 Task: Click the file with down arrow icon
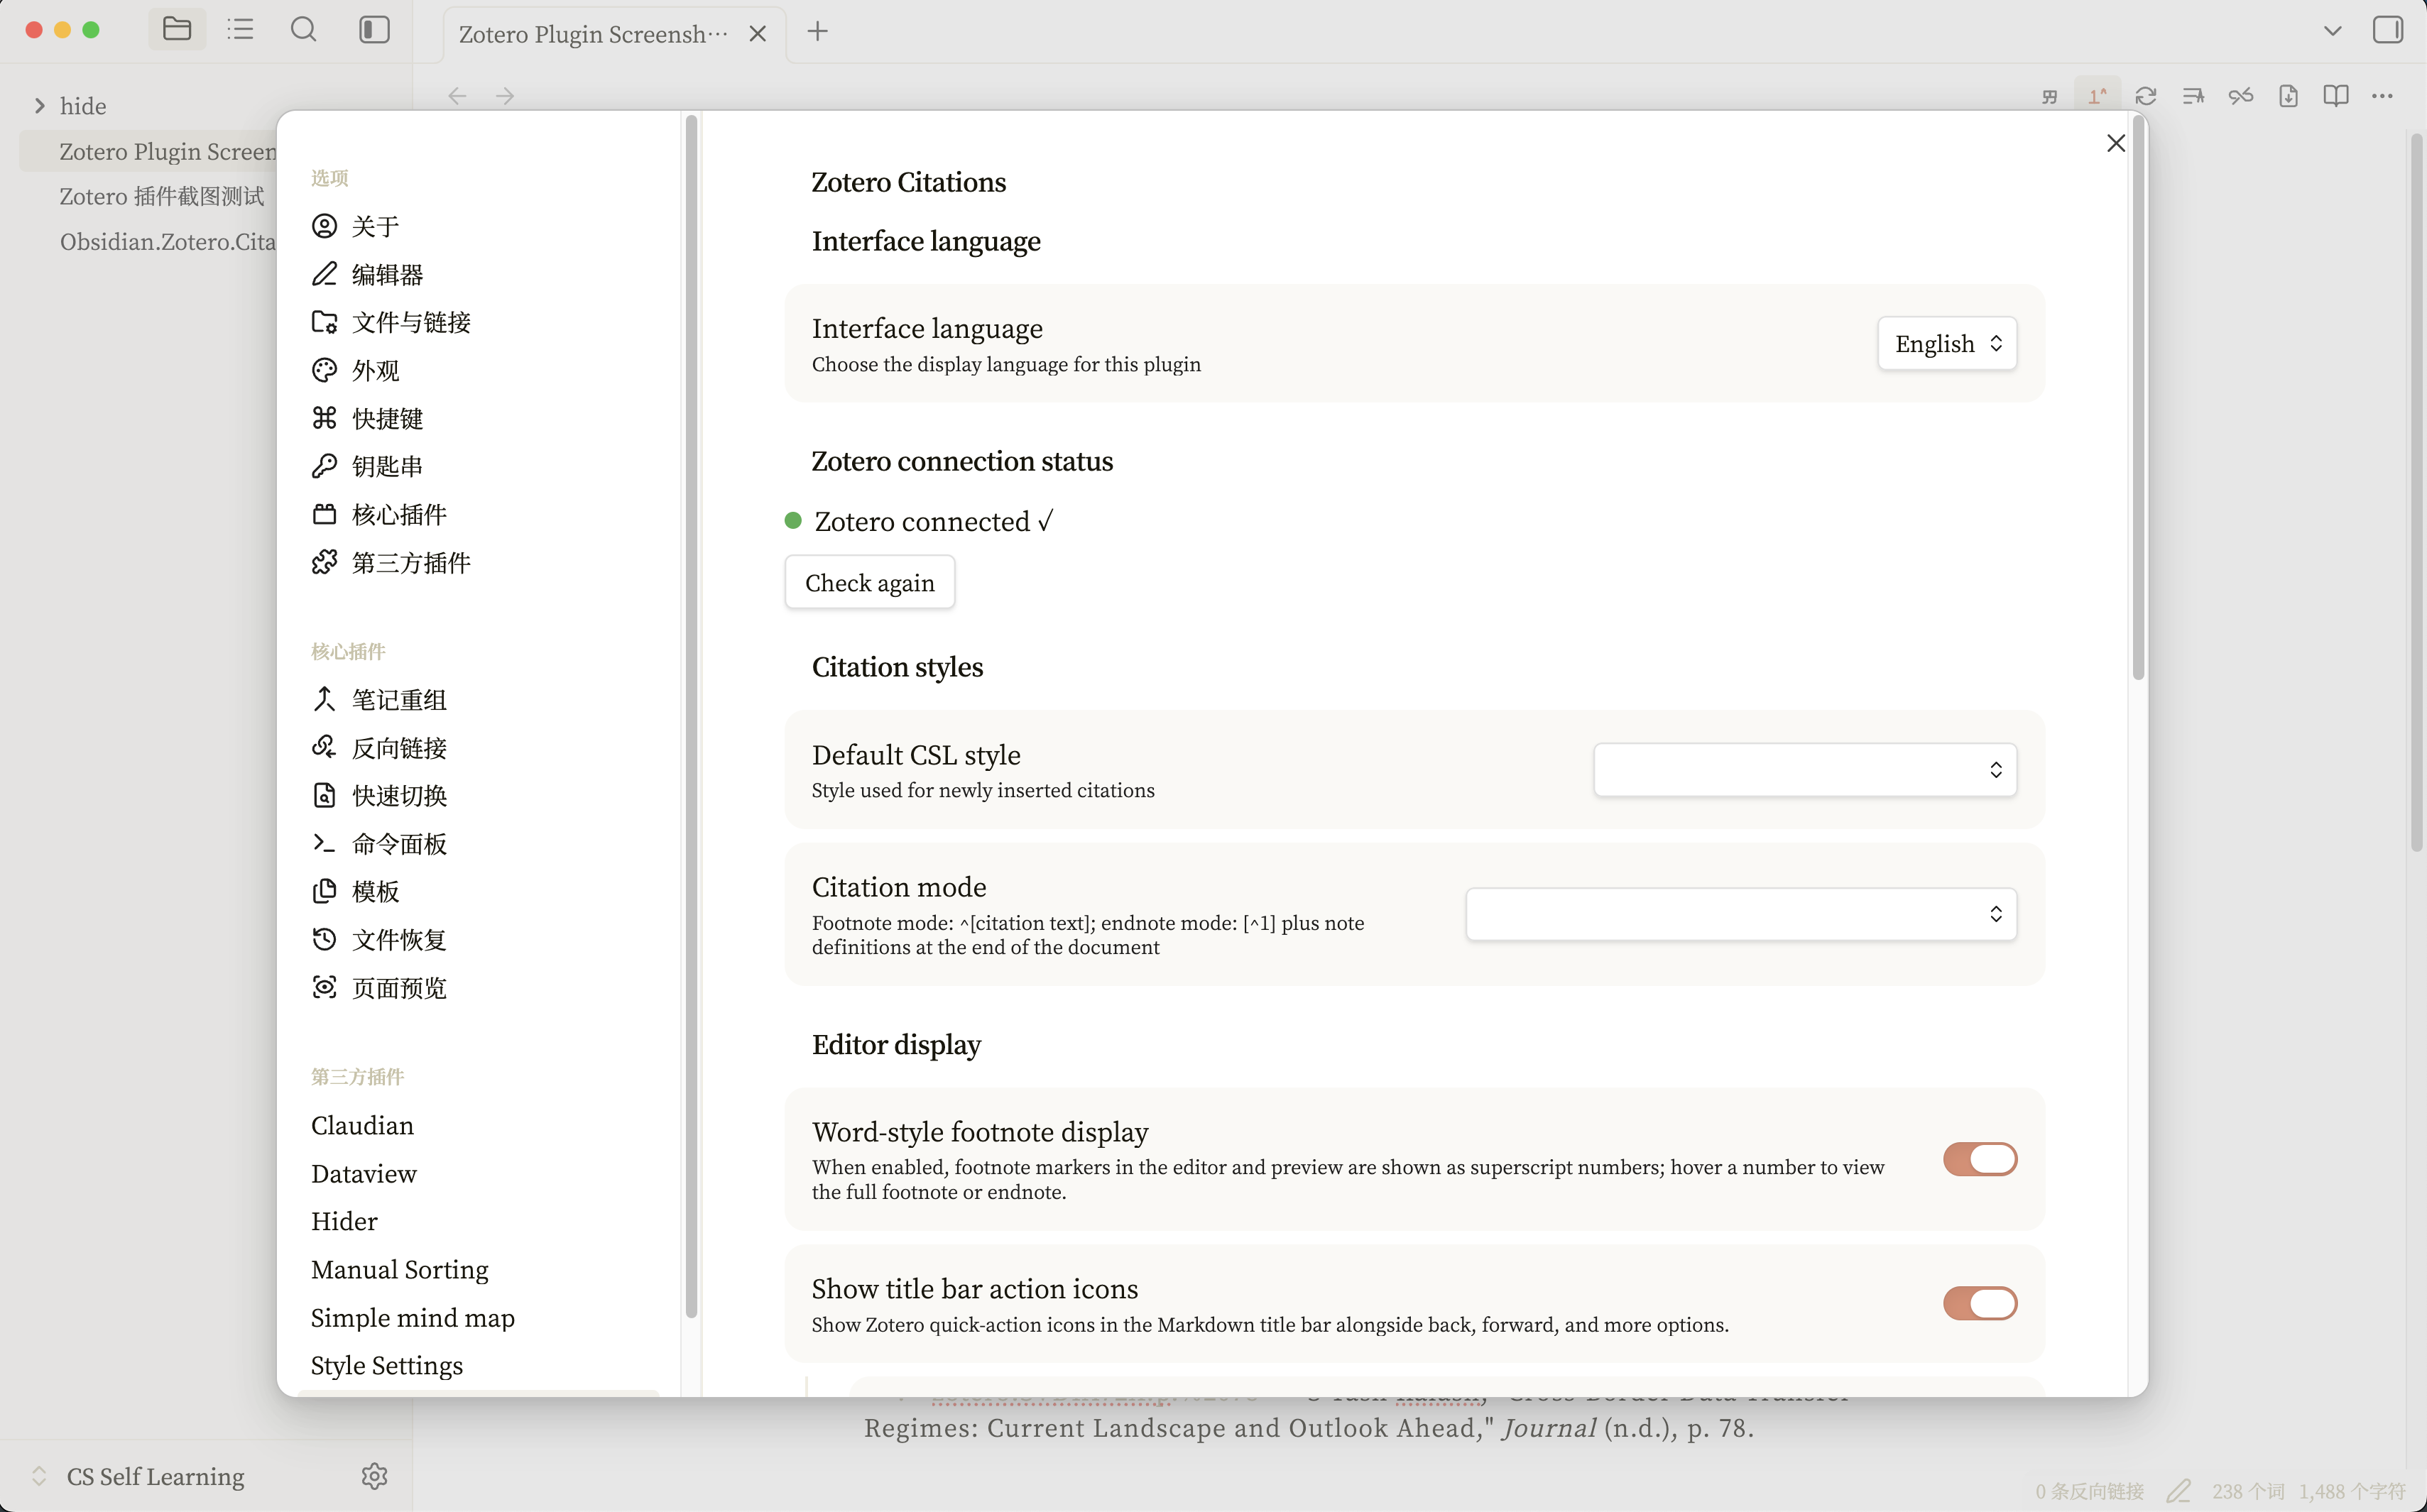point(2288,96)
